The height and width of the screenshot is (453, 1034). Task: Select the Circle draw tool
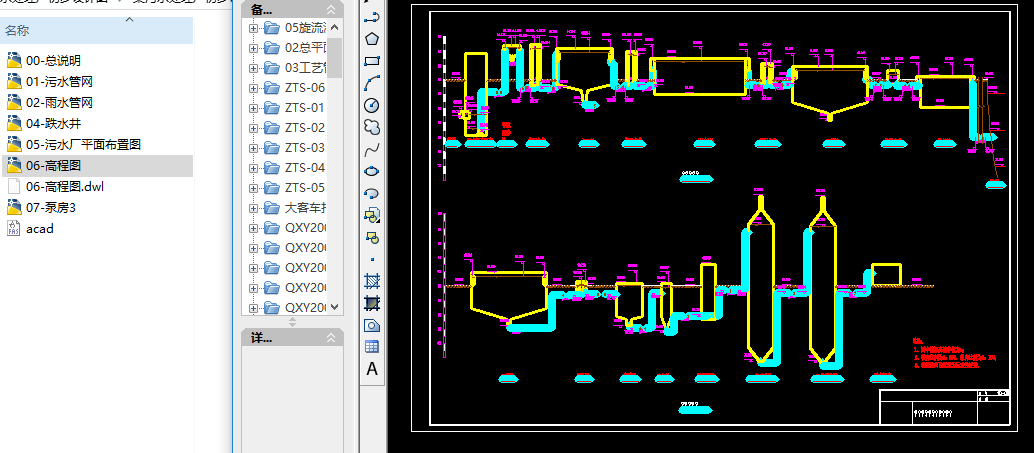(x=372, y=105)
